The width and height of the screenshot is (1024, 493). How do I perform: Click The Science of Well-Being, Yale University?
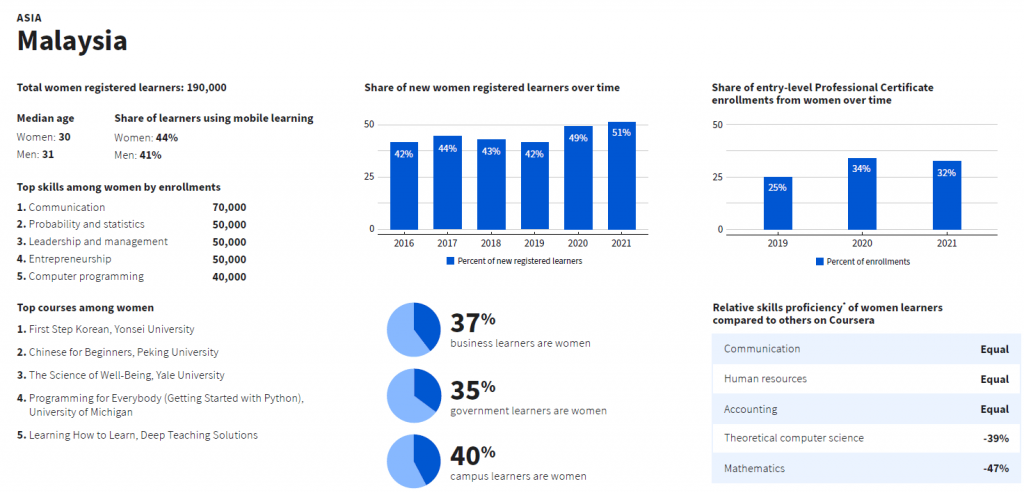(121, 375)
